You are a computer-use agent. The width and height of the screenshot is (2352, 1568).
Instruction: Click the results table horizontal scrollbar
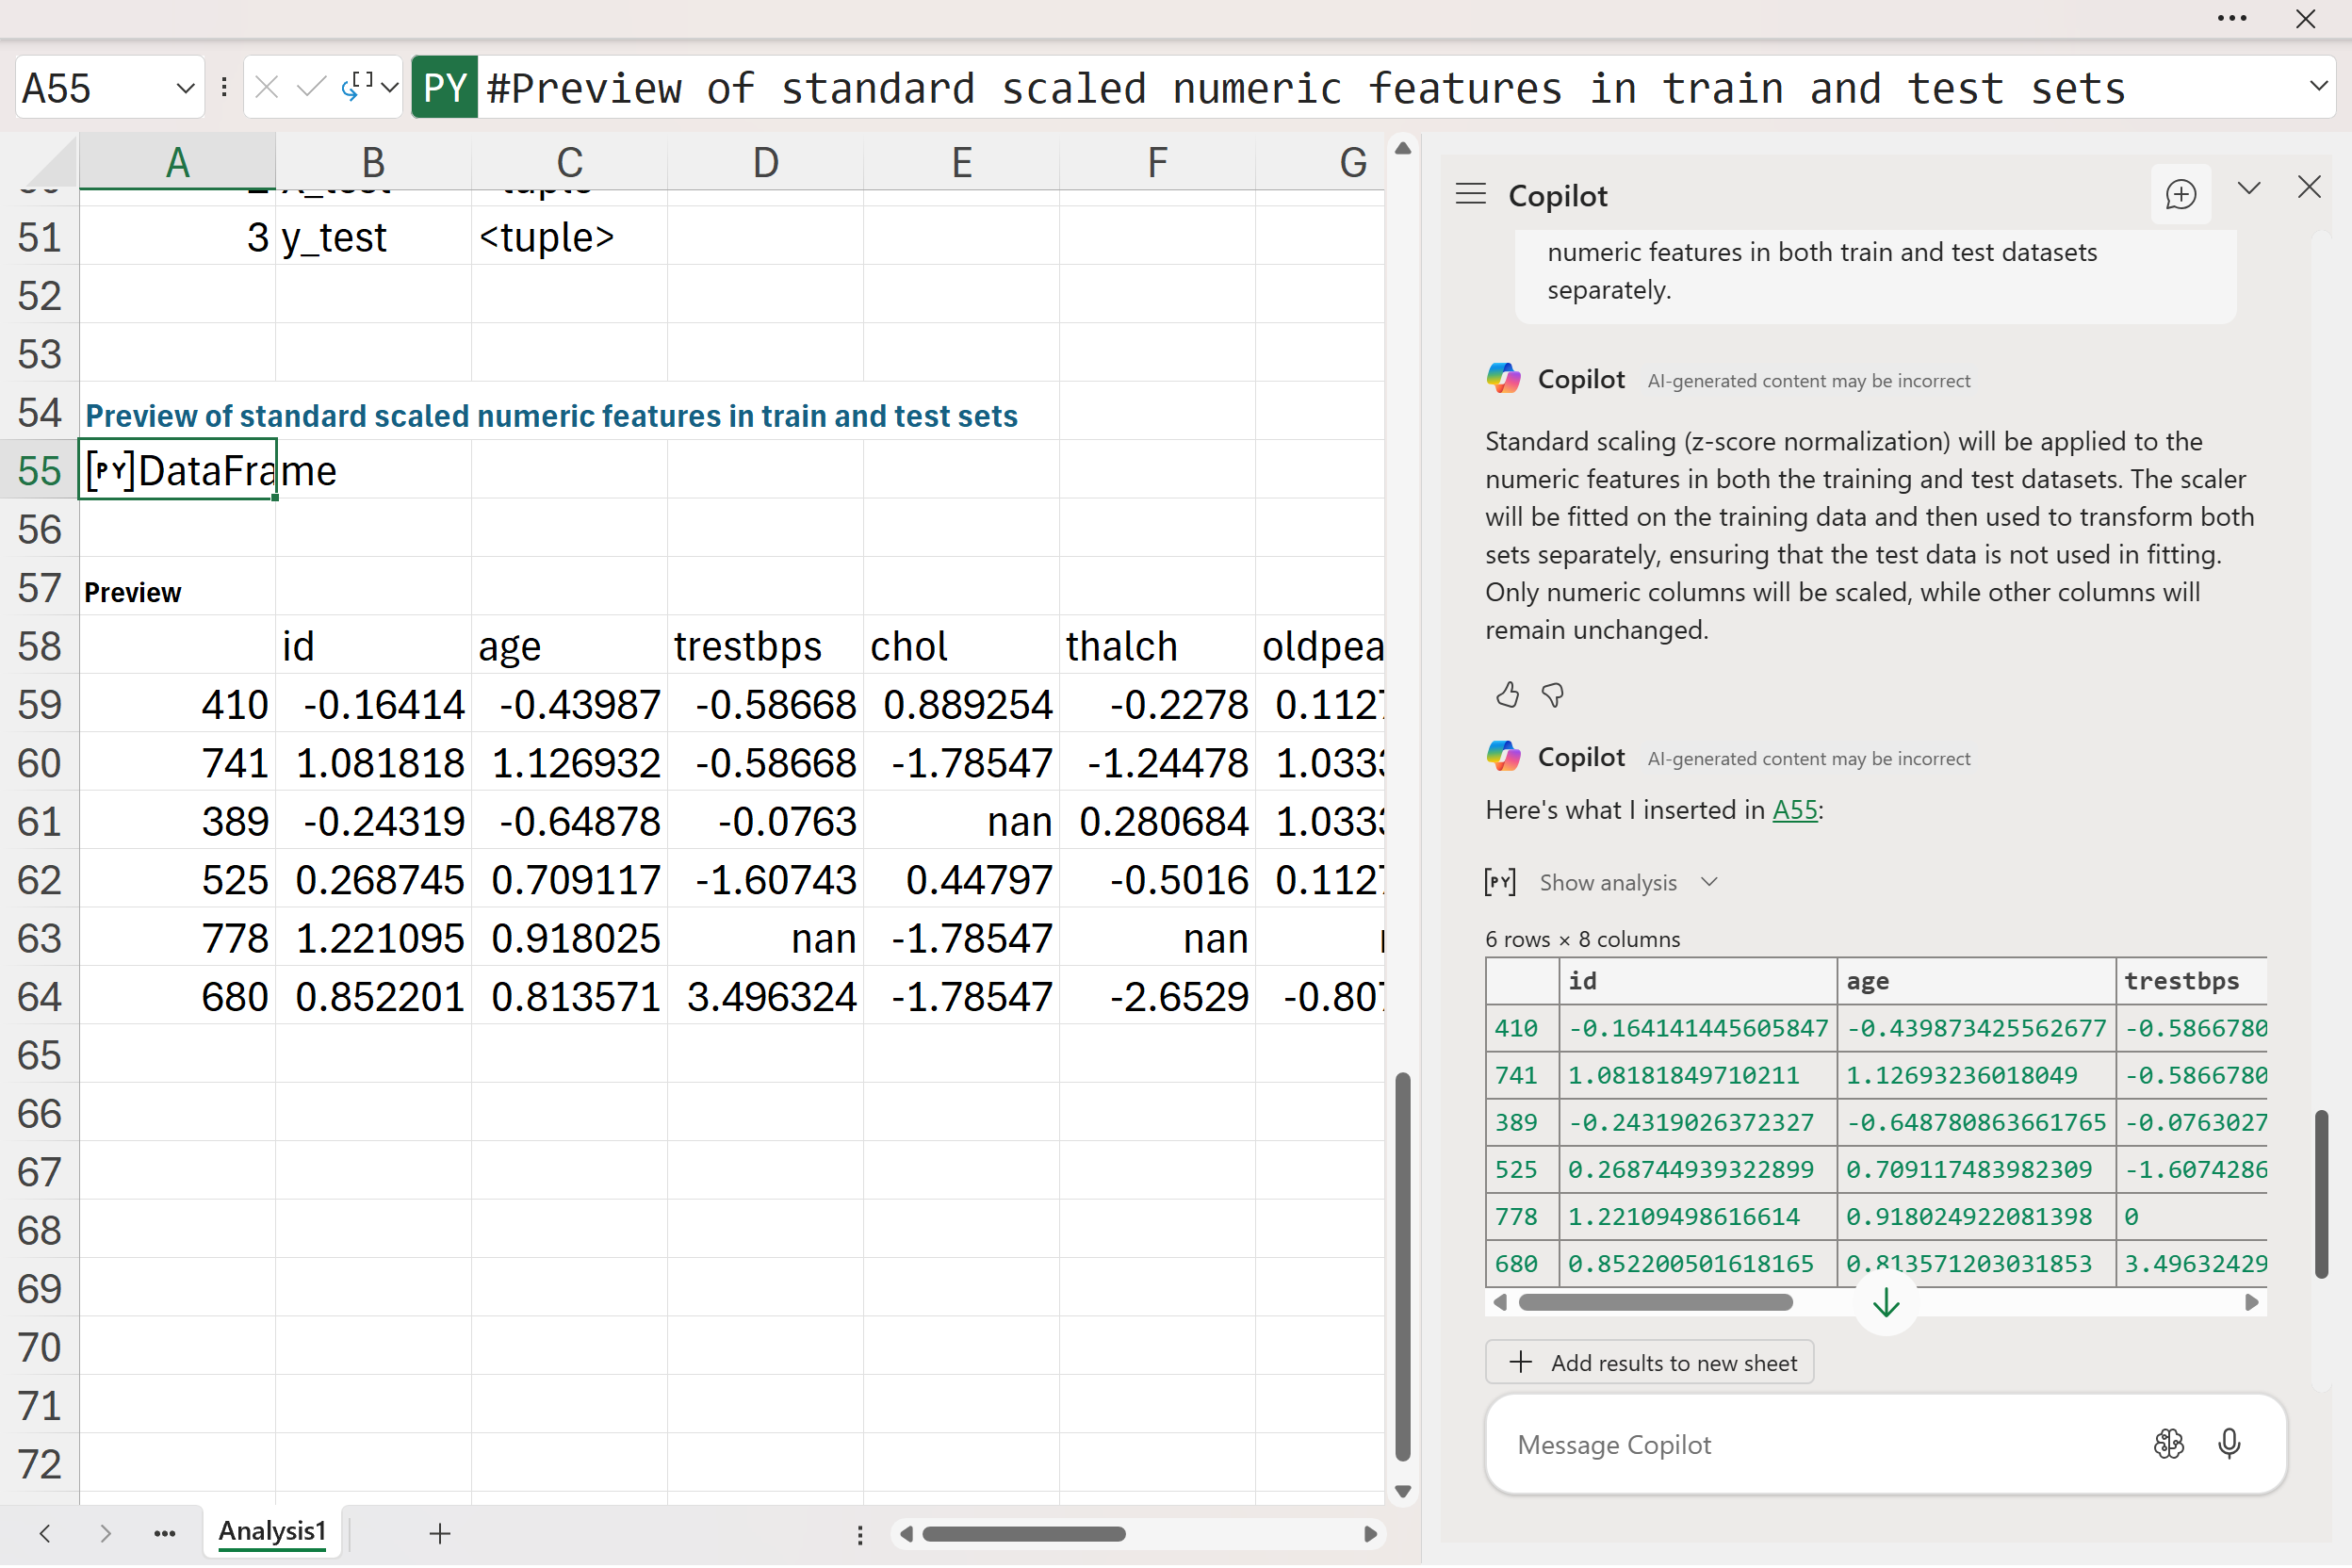coord(1655,1303)
